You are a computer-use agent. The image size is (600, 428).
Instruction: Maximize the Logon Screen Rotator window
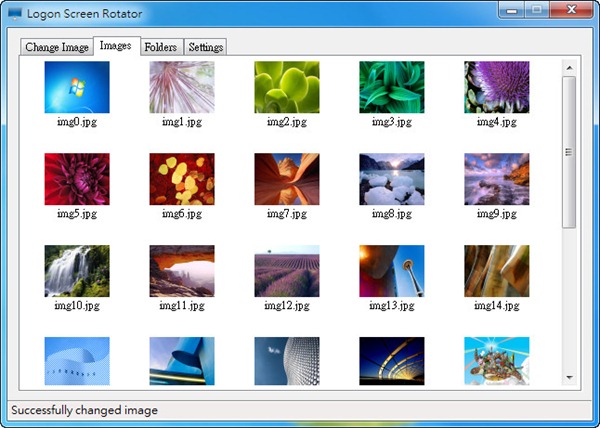(x=536, y=10)
